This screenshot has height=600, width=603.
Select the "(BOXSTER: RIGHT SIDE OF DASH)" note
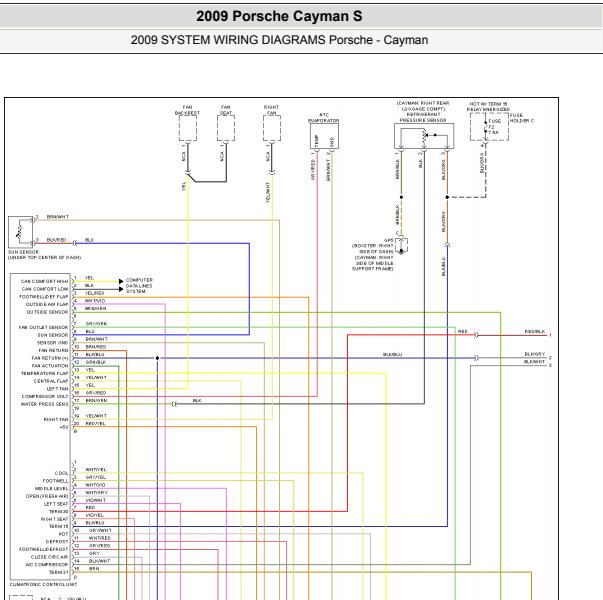click(x=373, y=248)
